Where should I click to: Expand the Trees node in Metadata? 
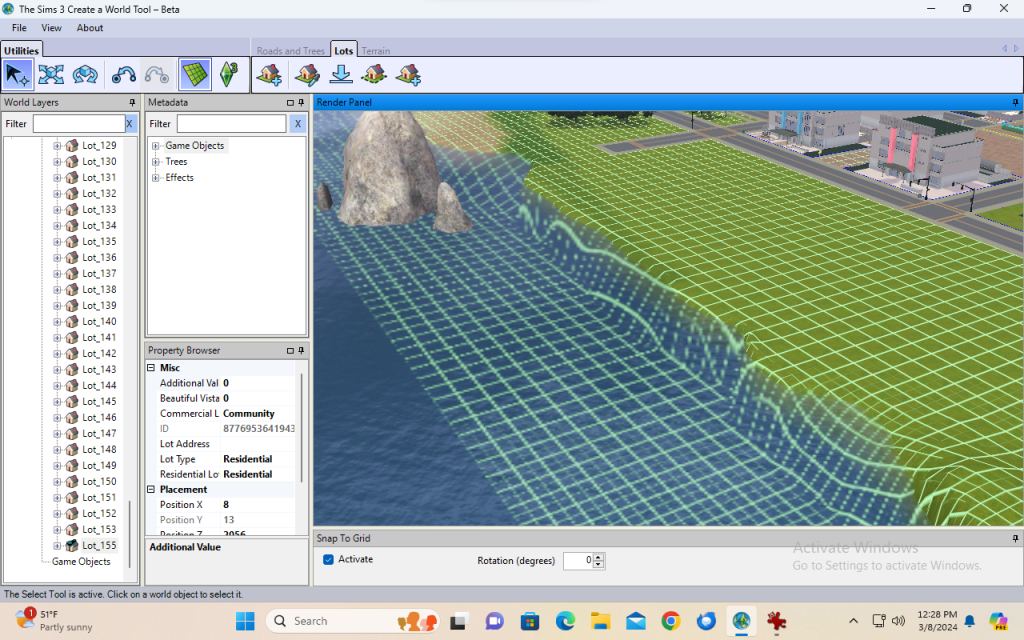point(156,162)
